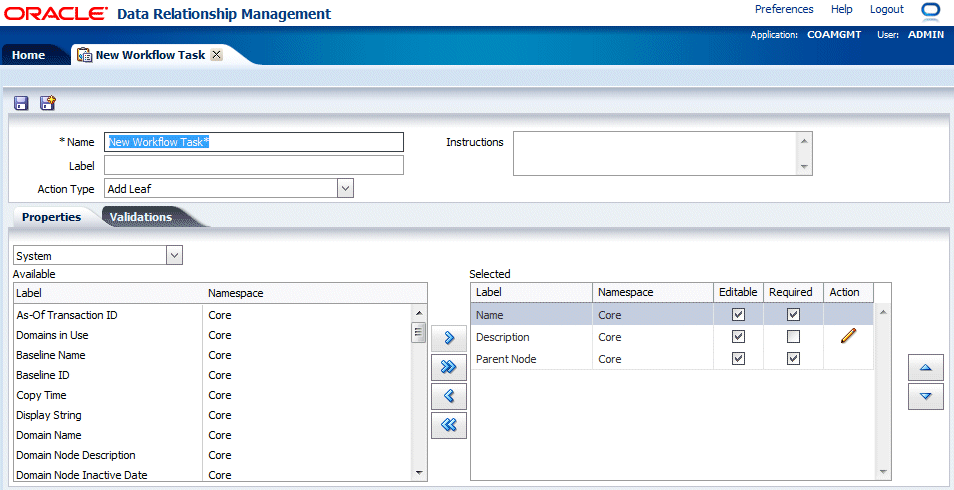Click the Save As icon with star
954x490 pixels.
point(47,103)
